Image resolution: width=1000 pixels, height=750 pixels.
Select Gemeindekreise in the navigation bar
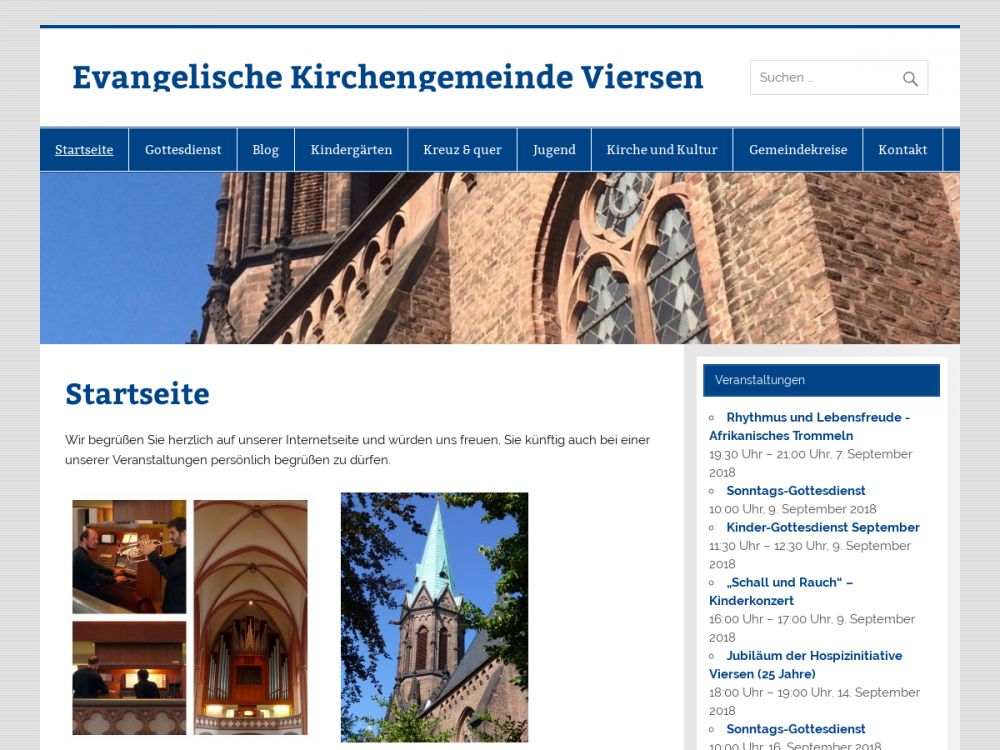tap(797, 150)
